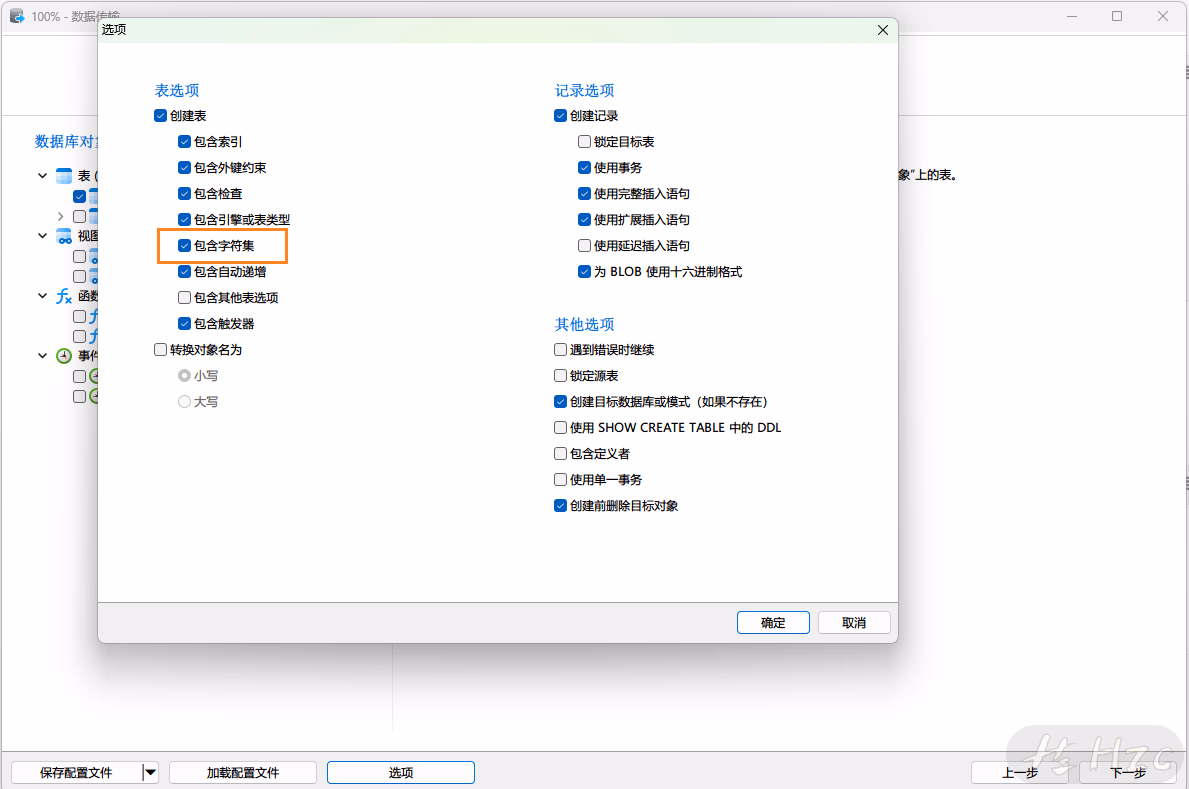1189x789 pixels.
Task: Toggle 包含外键约束 checkbox
Action: point(184,168)
